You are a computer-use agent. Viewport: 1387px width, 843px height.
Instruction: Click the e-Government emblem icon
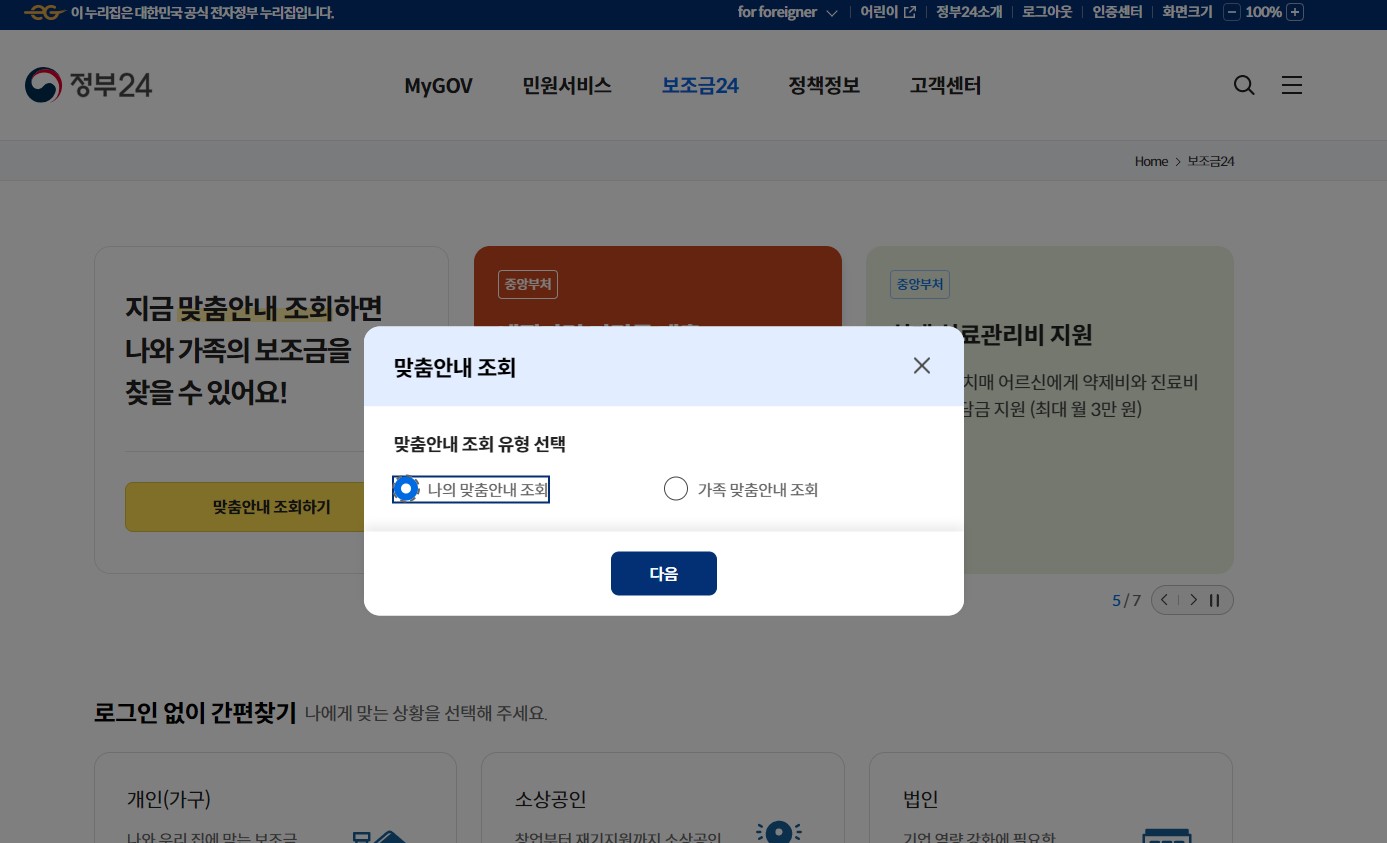(x=44, y=12)
